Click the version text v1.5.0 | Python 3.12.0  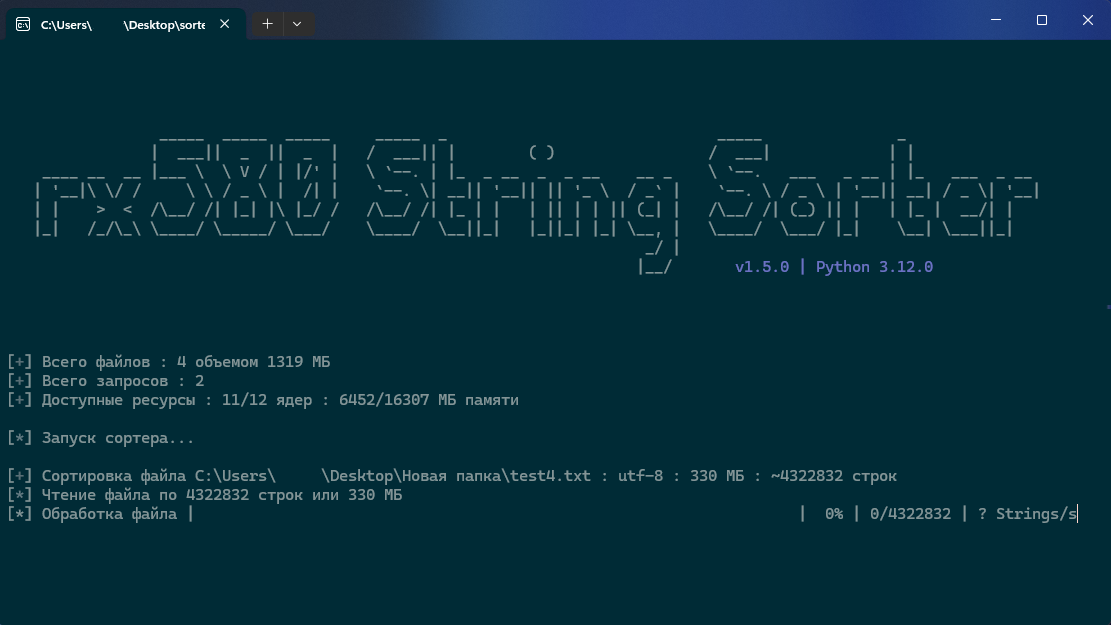(834, 267)
